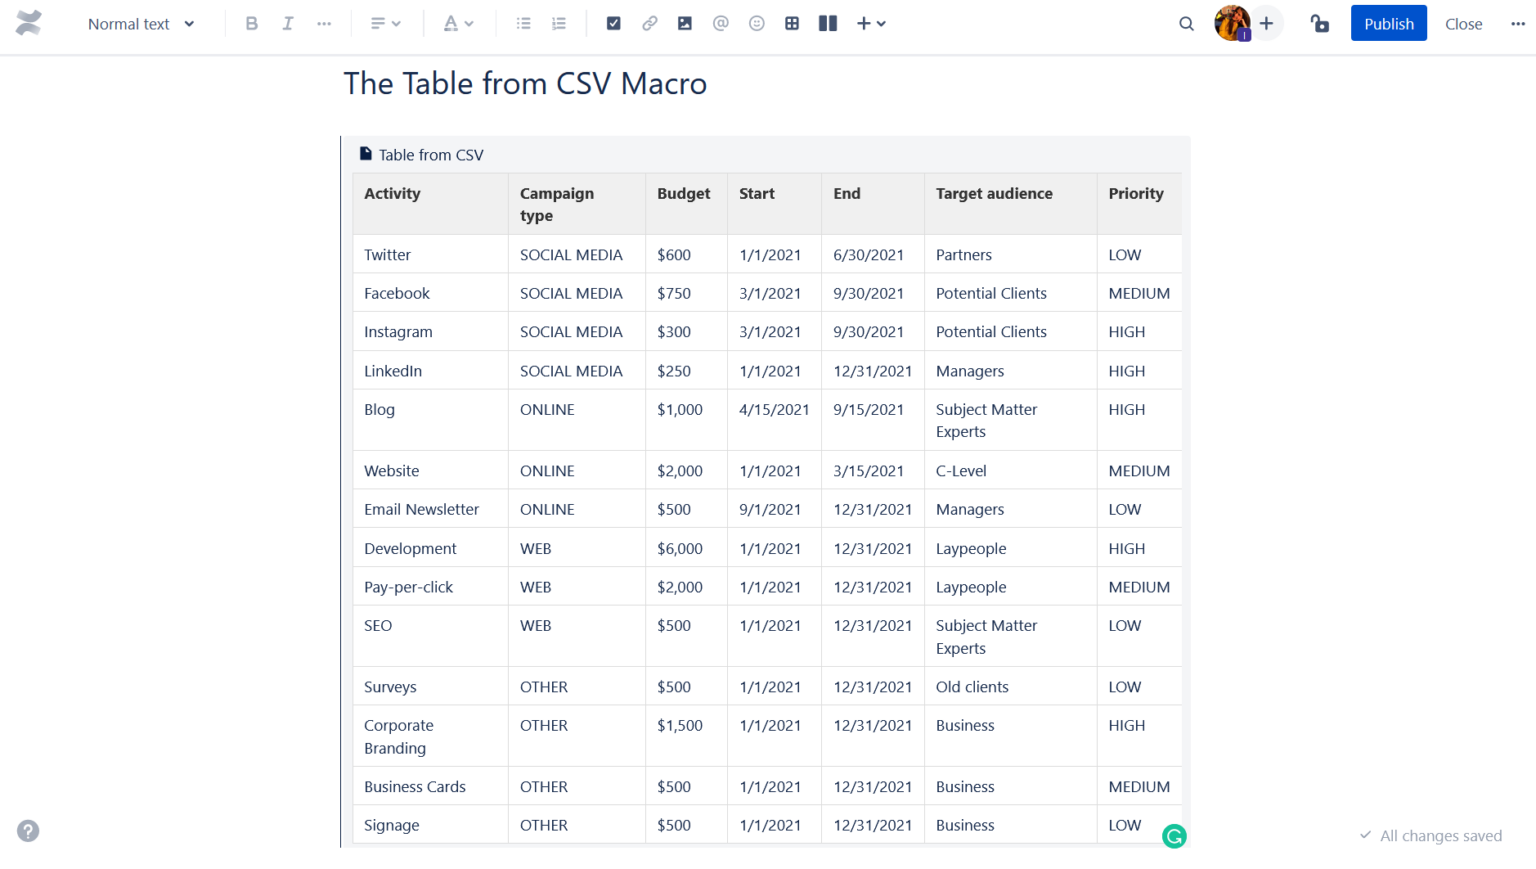Toggle bold formatting
The width and height of the screenshot is (1536, 869).
pyautogui.click(x=251, y=23)
